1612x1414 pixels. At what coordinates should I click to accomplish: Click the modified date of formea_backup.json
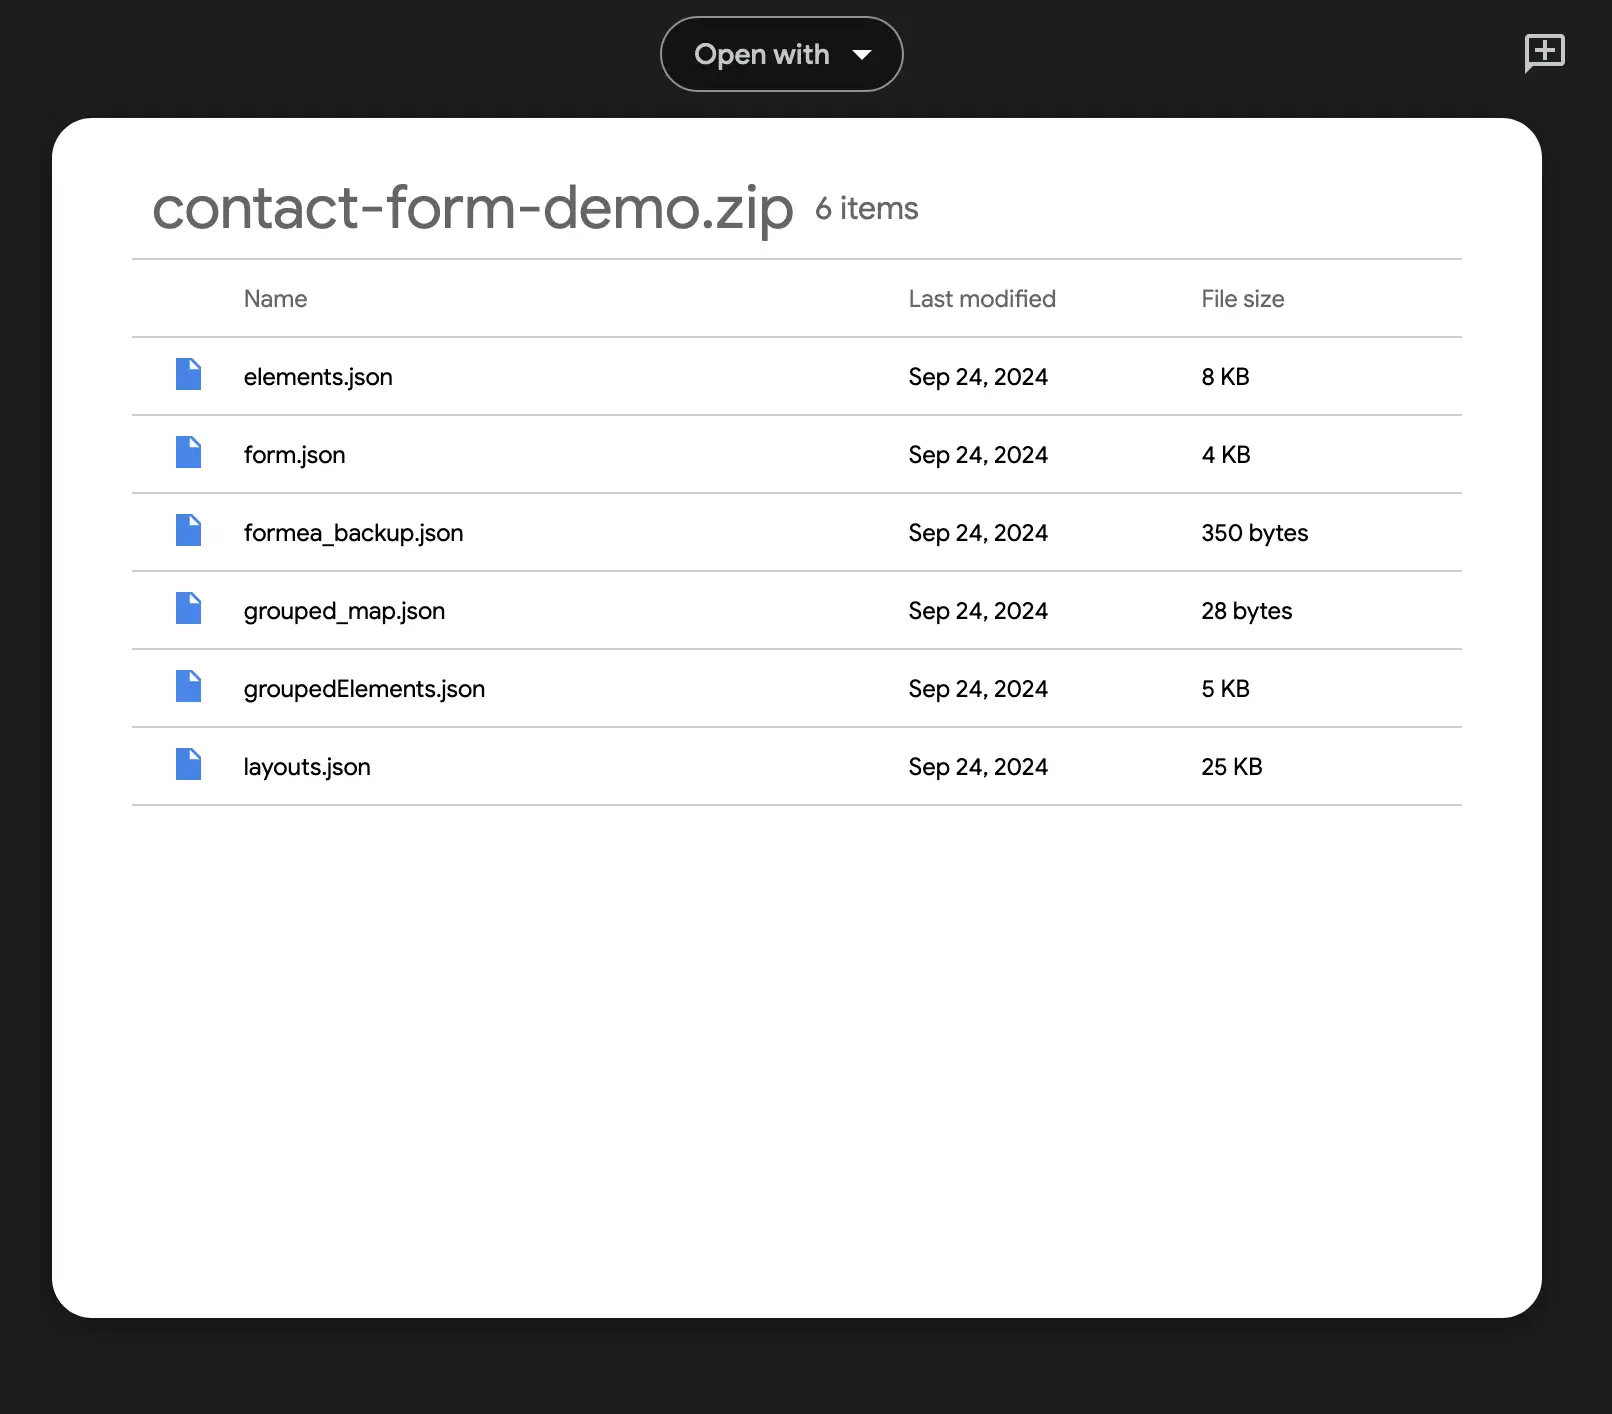coord(978,533)
